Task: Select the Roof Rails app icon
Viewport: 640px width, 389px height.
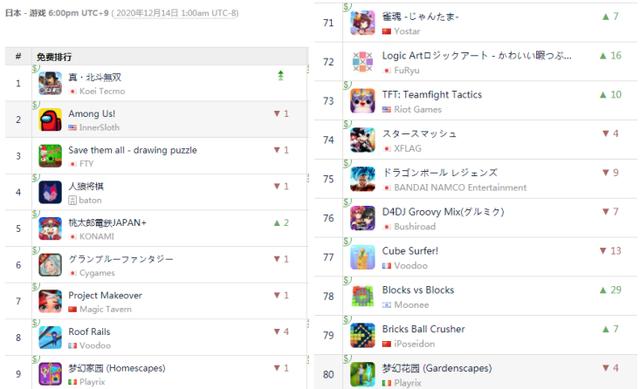Action: 50,338
